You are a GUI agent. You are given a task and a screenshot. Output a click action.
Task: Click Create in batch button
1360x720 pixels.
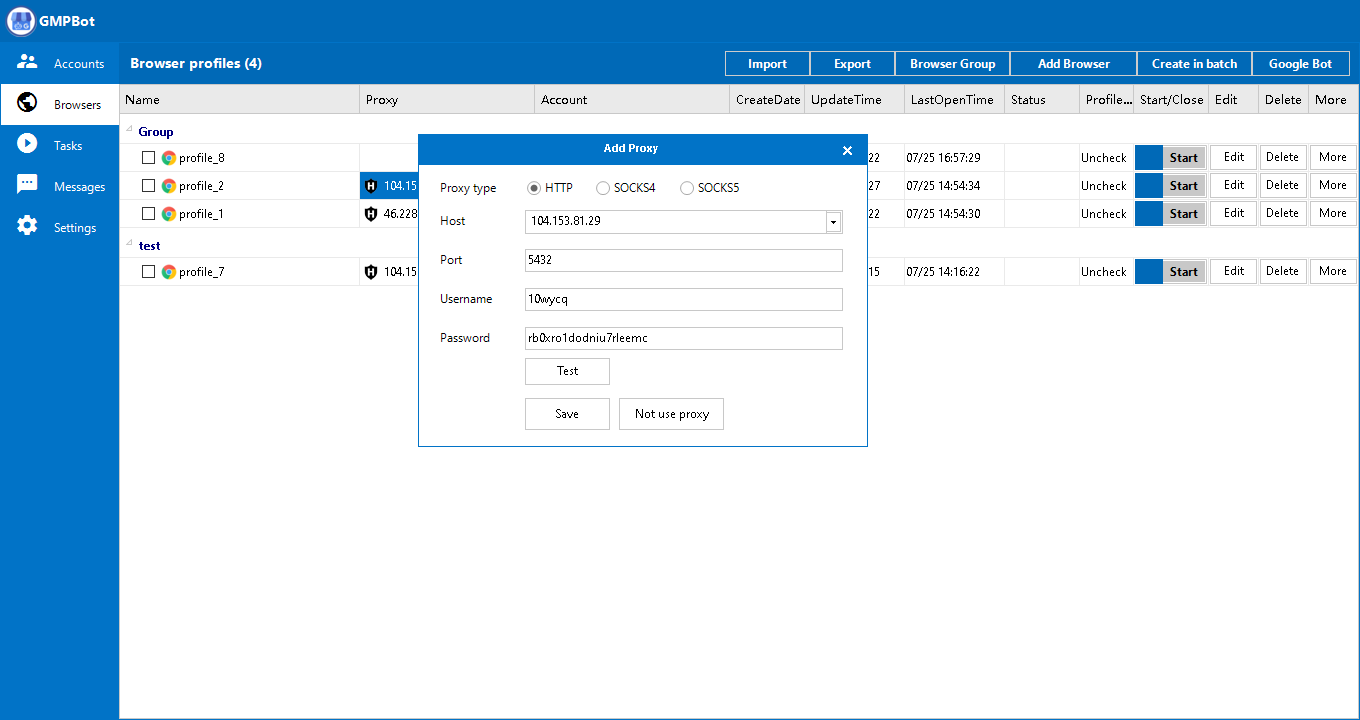[x=1194, y=64]
